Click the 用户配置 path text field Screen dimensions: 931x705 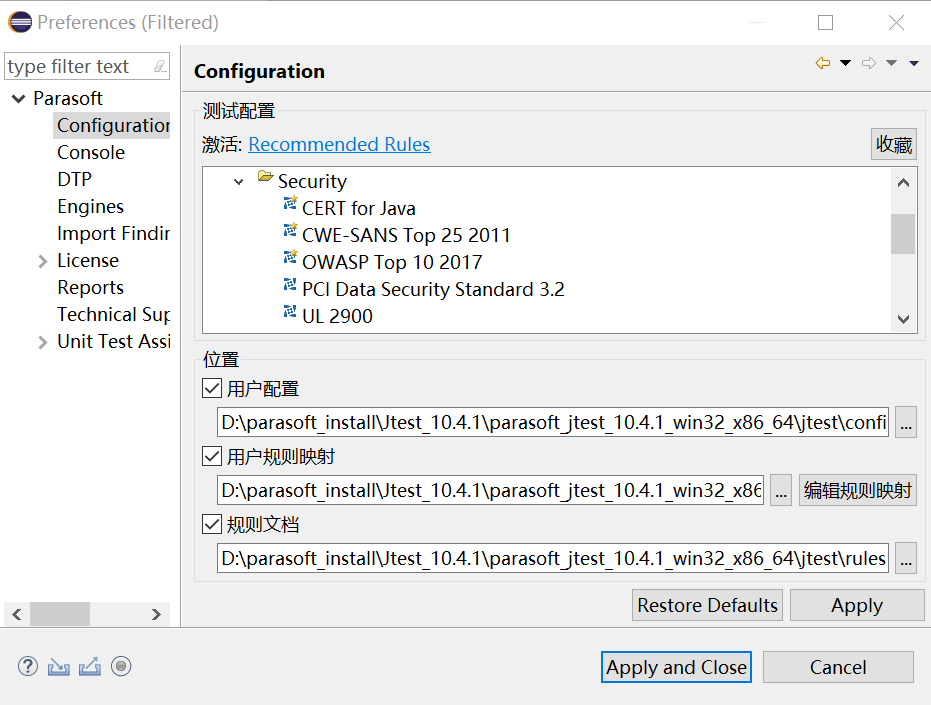pos(553,422)
